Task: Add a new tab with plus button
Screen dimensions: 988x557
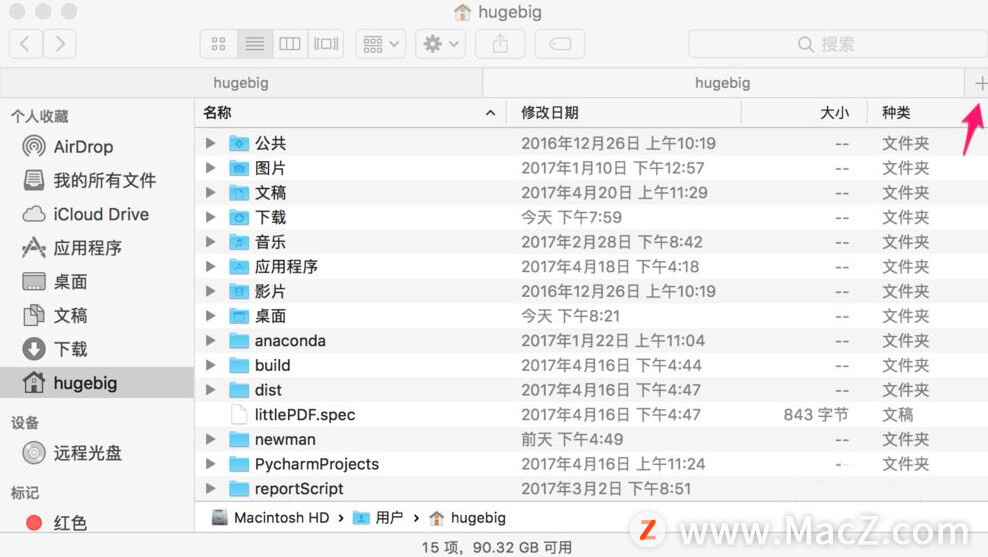Action: tap(980, 83)
